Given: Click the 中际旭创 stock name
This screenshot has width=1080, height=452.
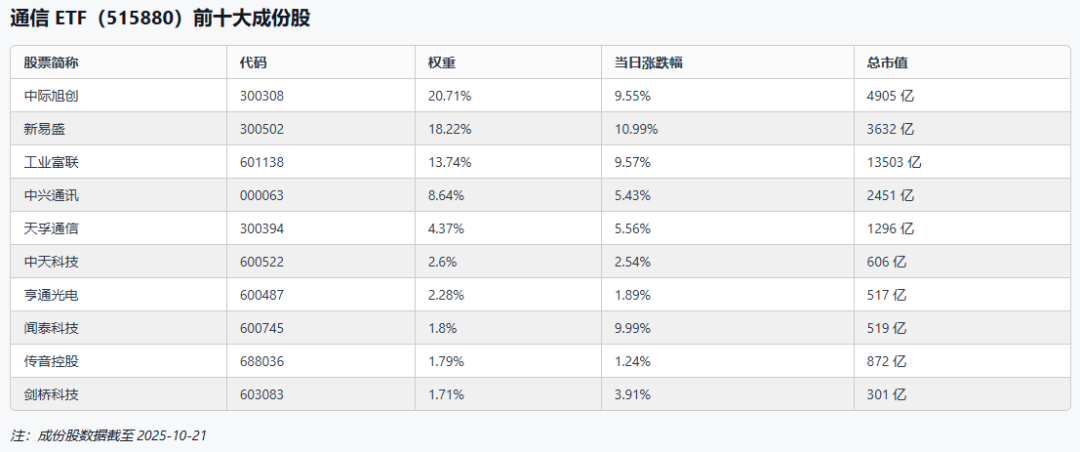Looking at the screenshot, I should pos(51,96).
